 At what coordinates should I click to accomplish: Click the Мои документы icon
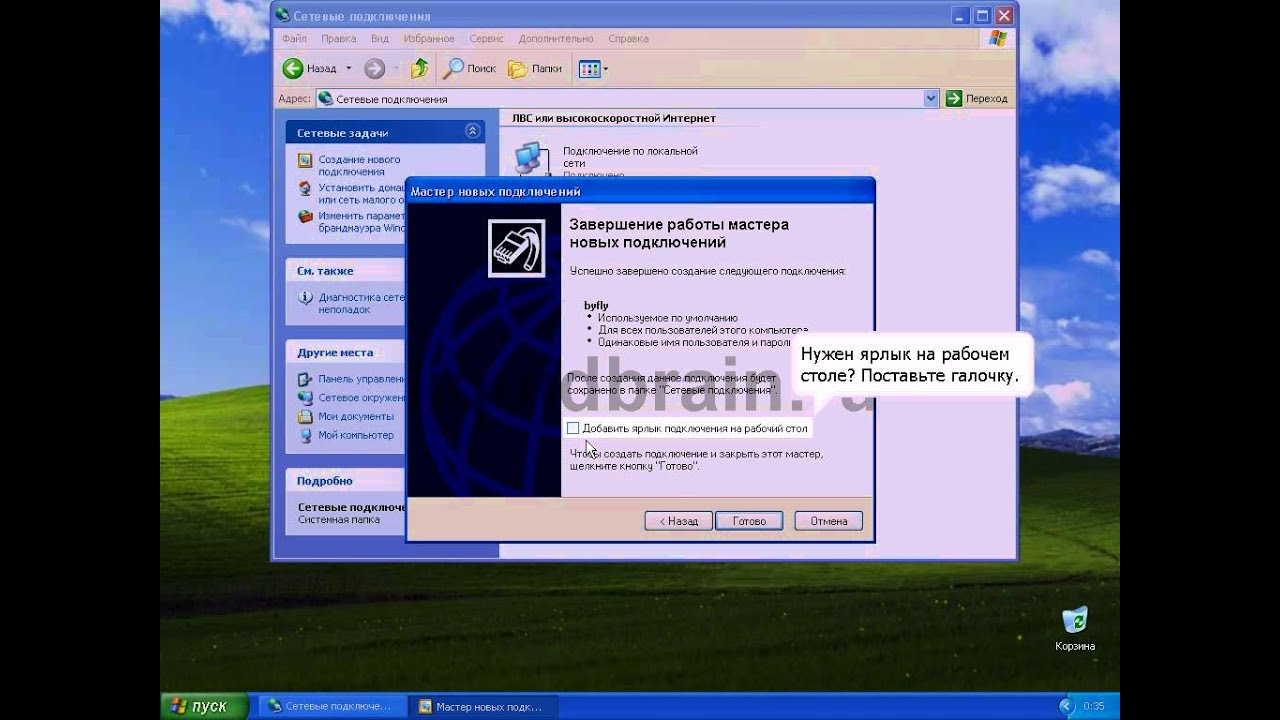tap(306, 416)
